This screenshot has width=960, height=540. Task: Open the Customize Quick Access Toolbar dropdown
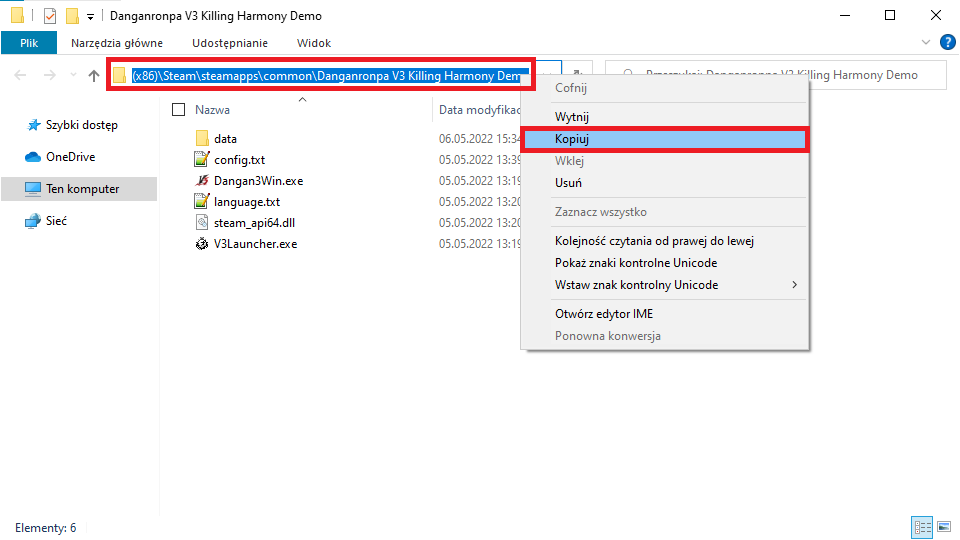(x=91, y=17)
